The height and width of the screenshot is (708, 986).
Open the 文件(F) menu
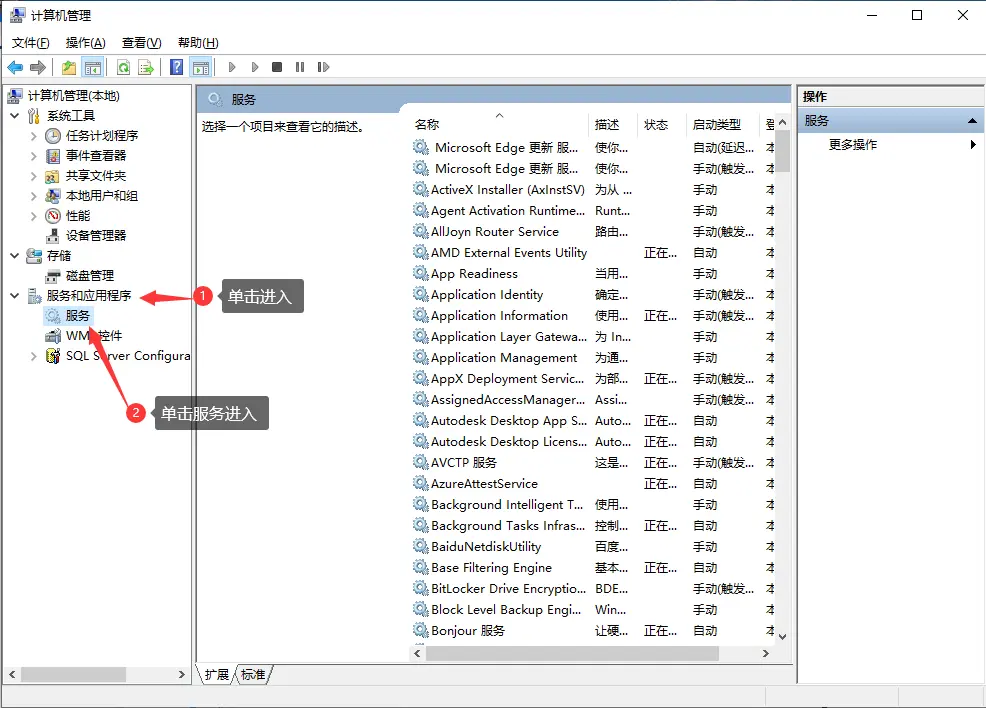pyautogui.click(x=30, y=43)
